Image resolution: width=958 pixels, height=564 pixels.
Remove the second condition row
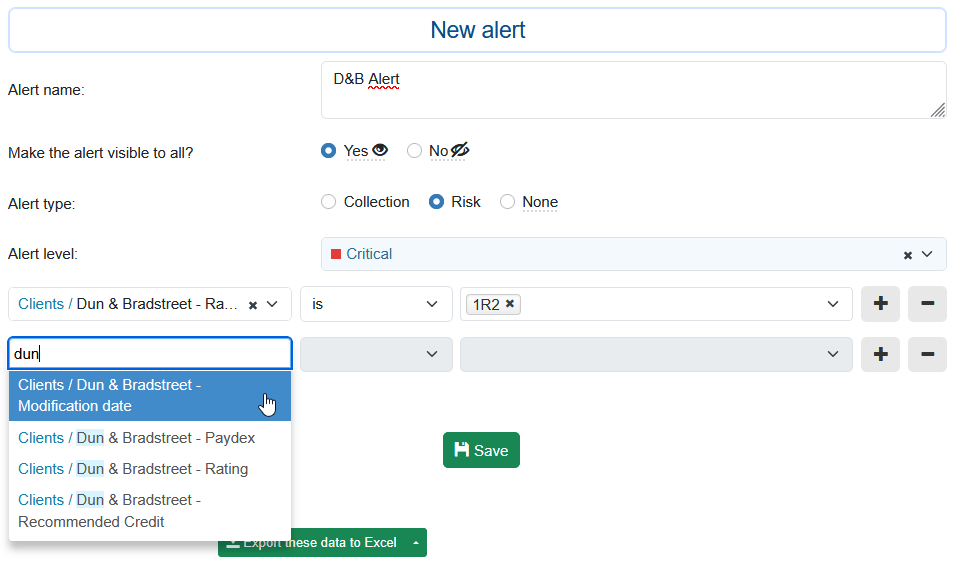(x=927, y=354)
